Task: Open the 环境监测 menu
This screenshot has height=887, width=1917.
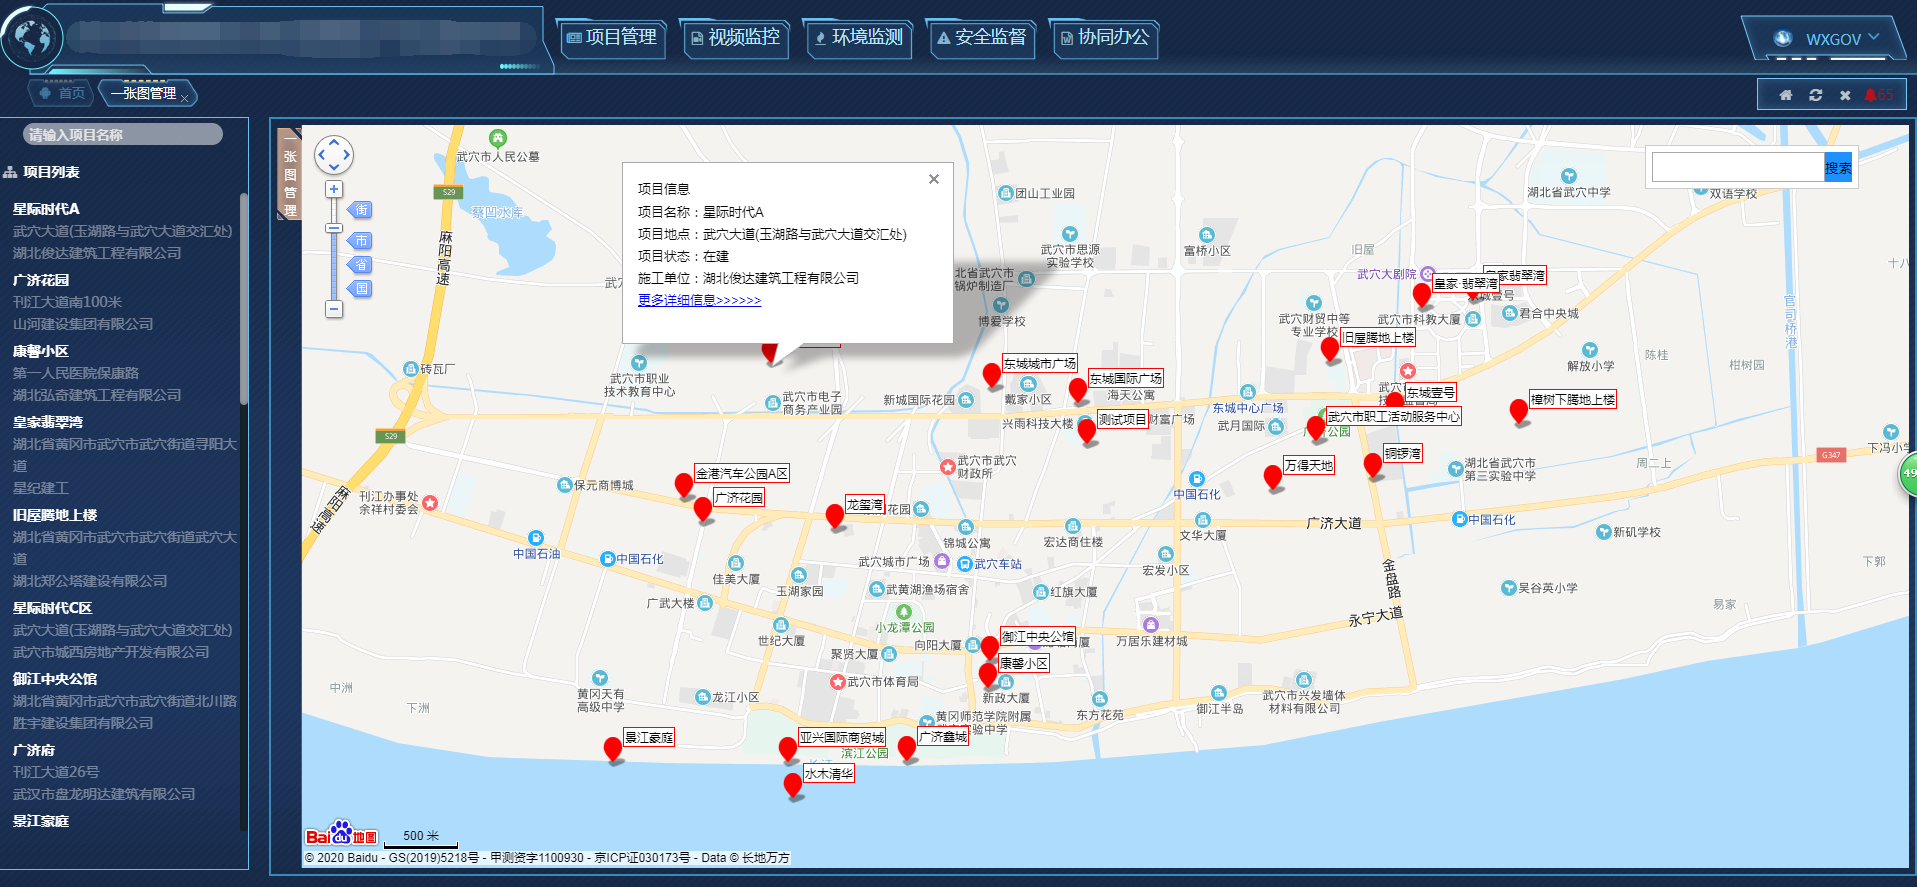Action: (858, 38)
